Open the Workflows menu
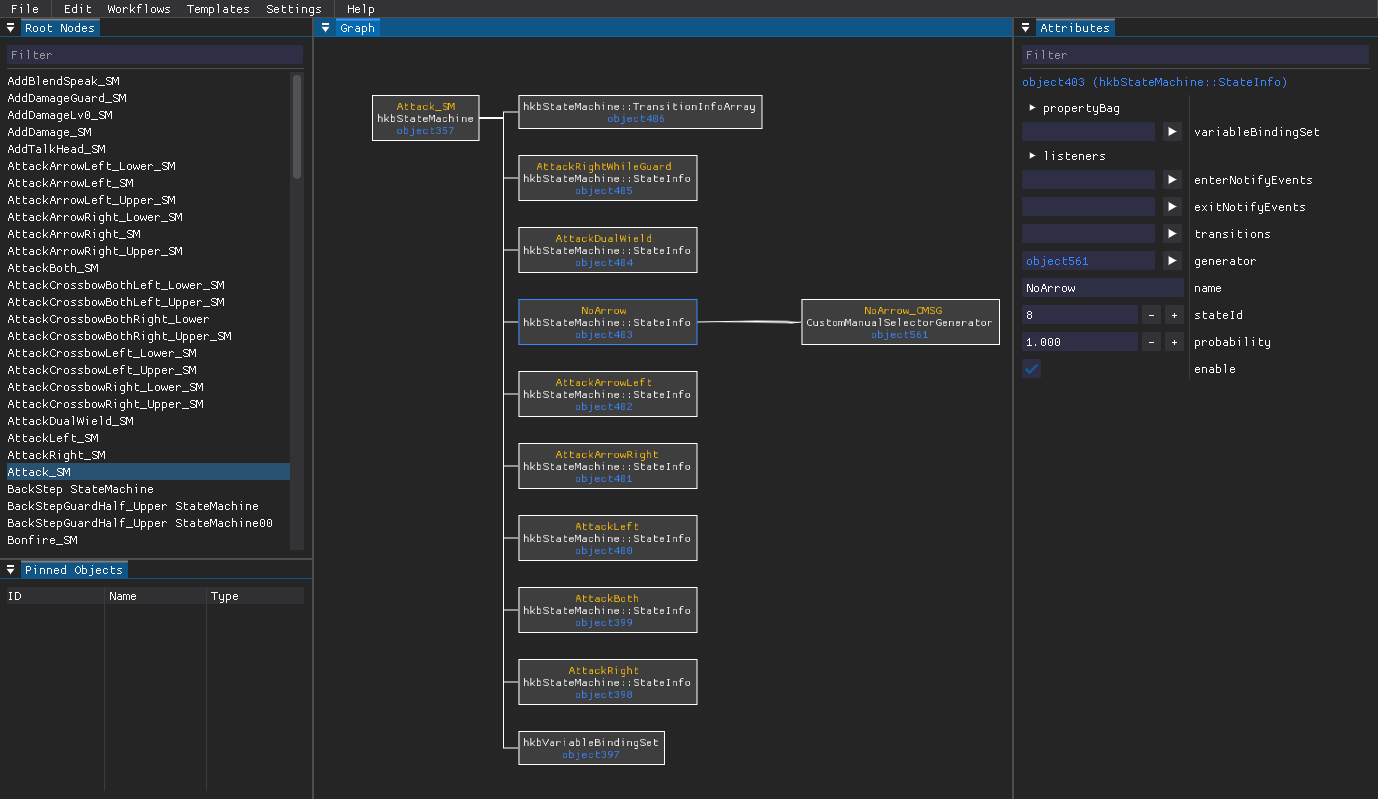Viewport: 1378px width, 799px height. coord(138,9)
